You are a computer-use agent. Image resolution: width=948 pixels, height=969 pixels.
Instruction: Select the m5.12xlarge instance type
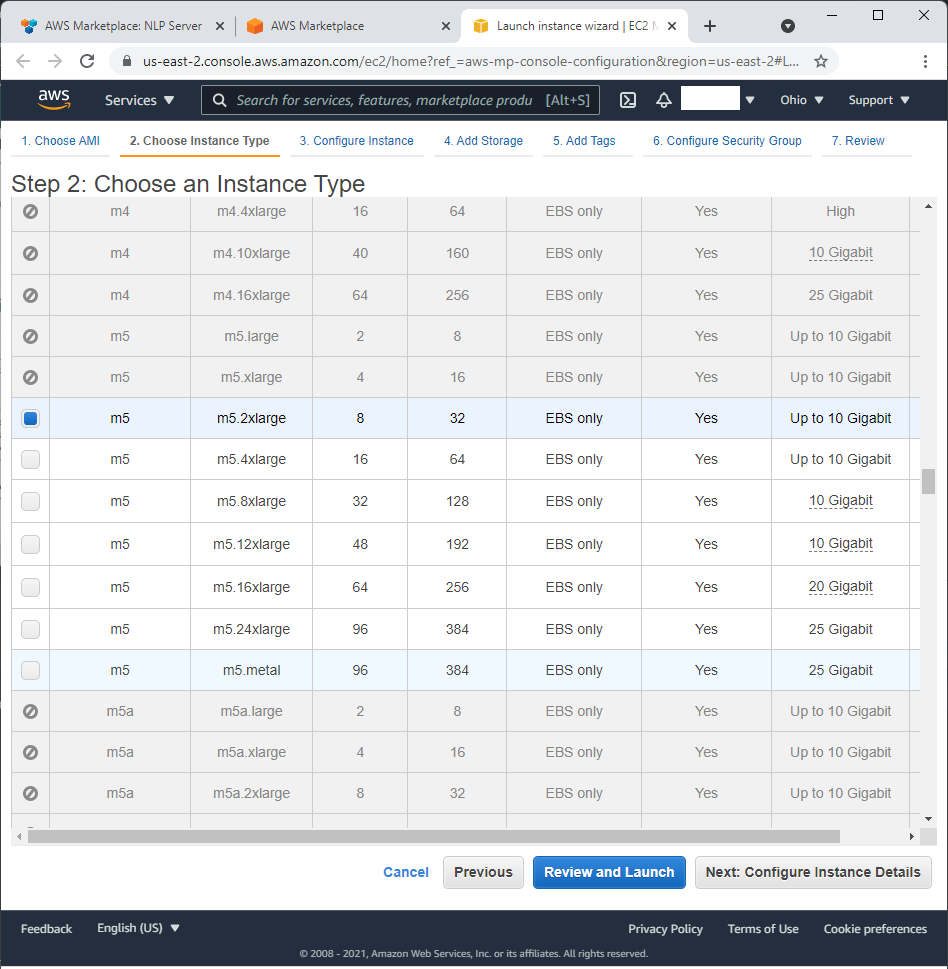pyautogui.click(x=30, y=544)
